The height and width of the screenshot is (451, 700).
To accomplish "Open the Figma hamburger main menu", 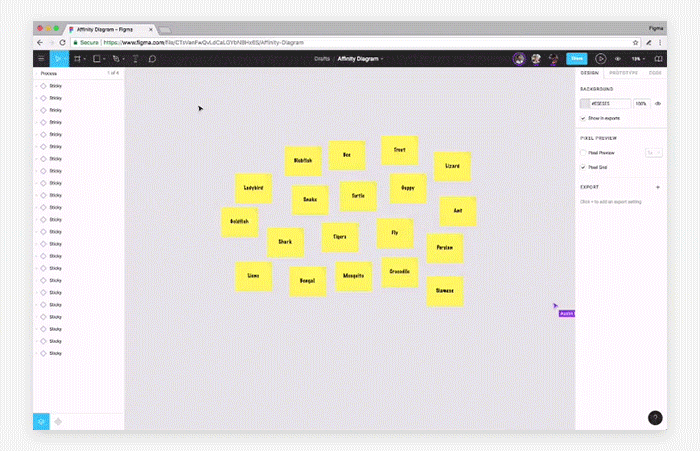I will (x=41, y=58).
